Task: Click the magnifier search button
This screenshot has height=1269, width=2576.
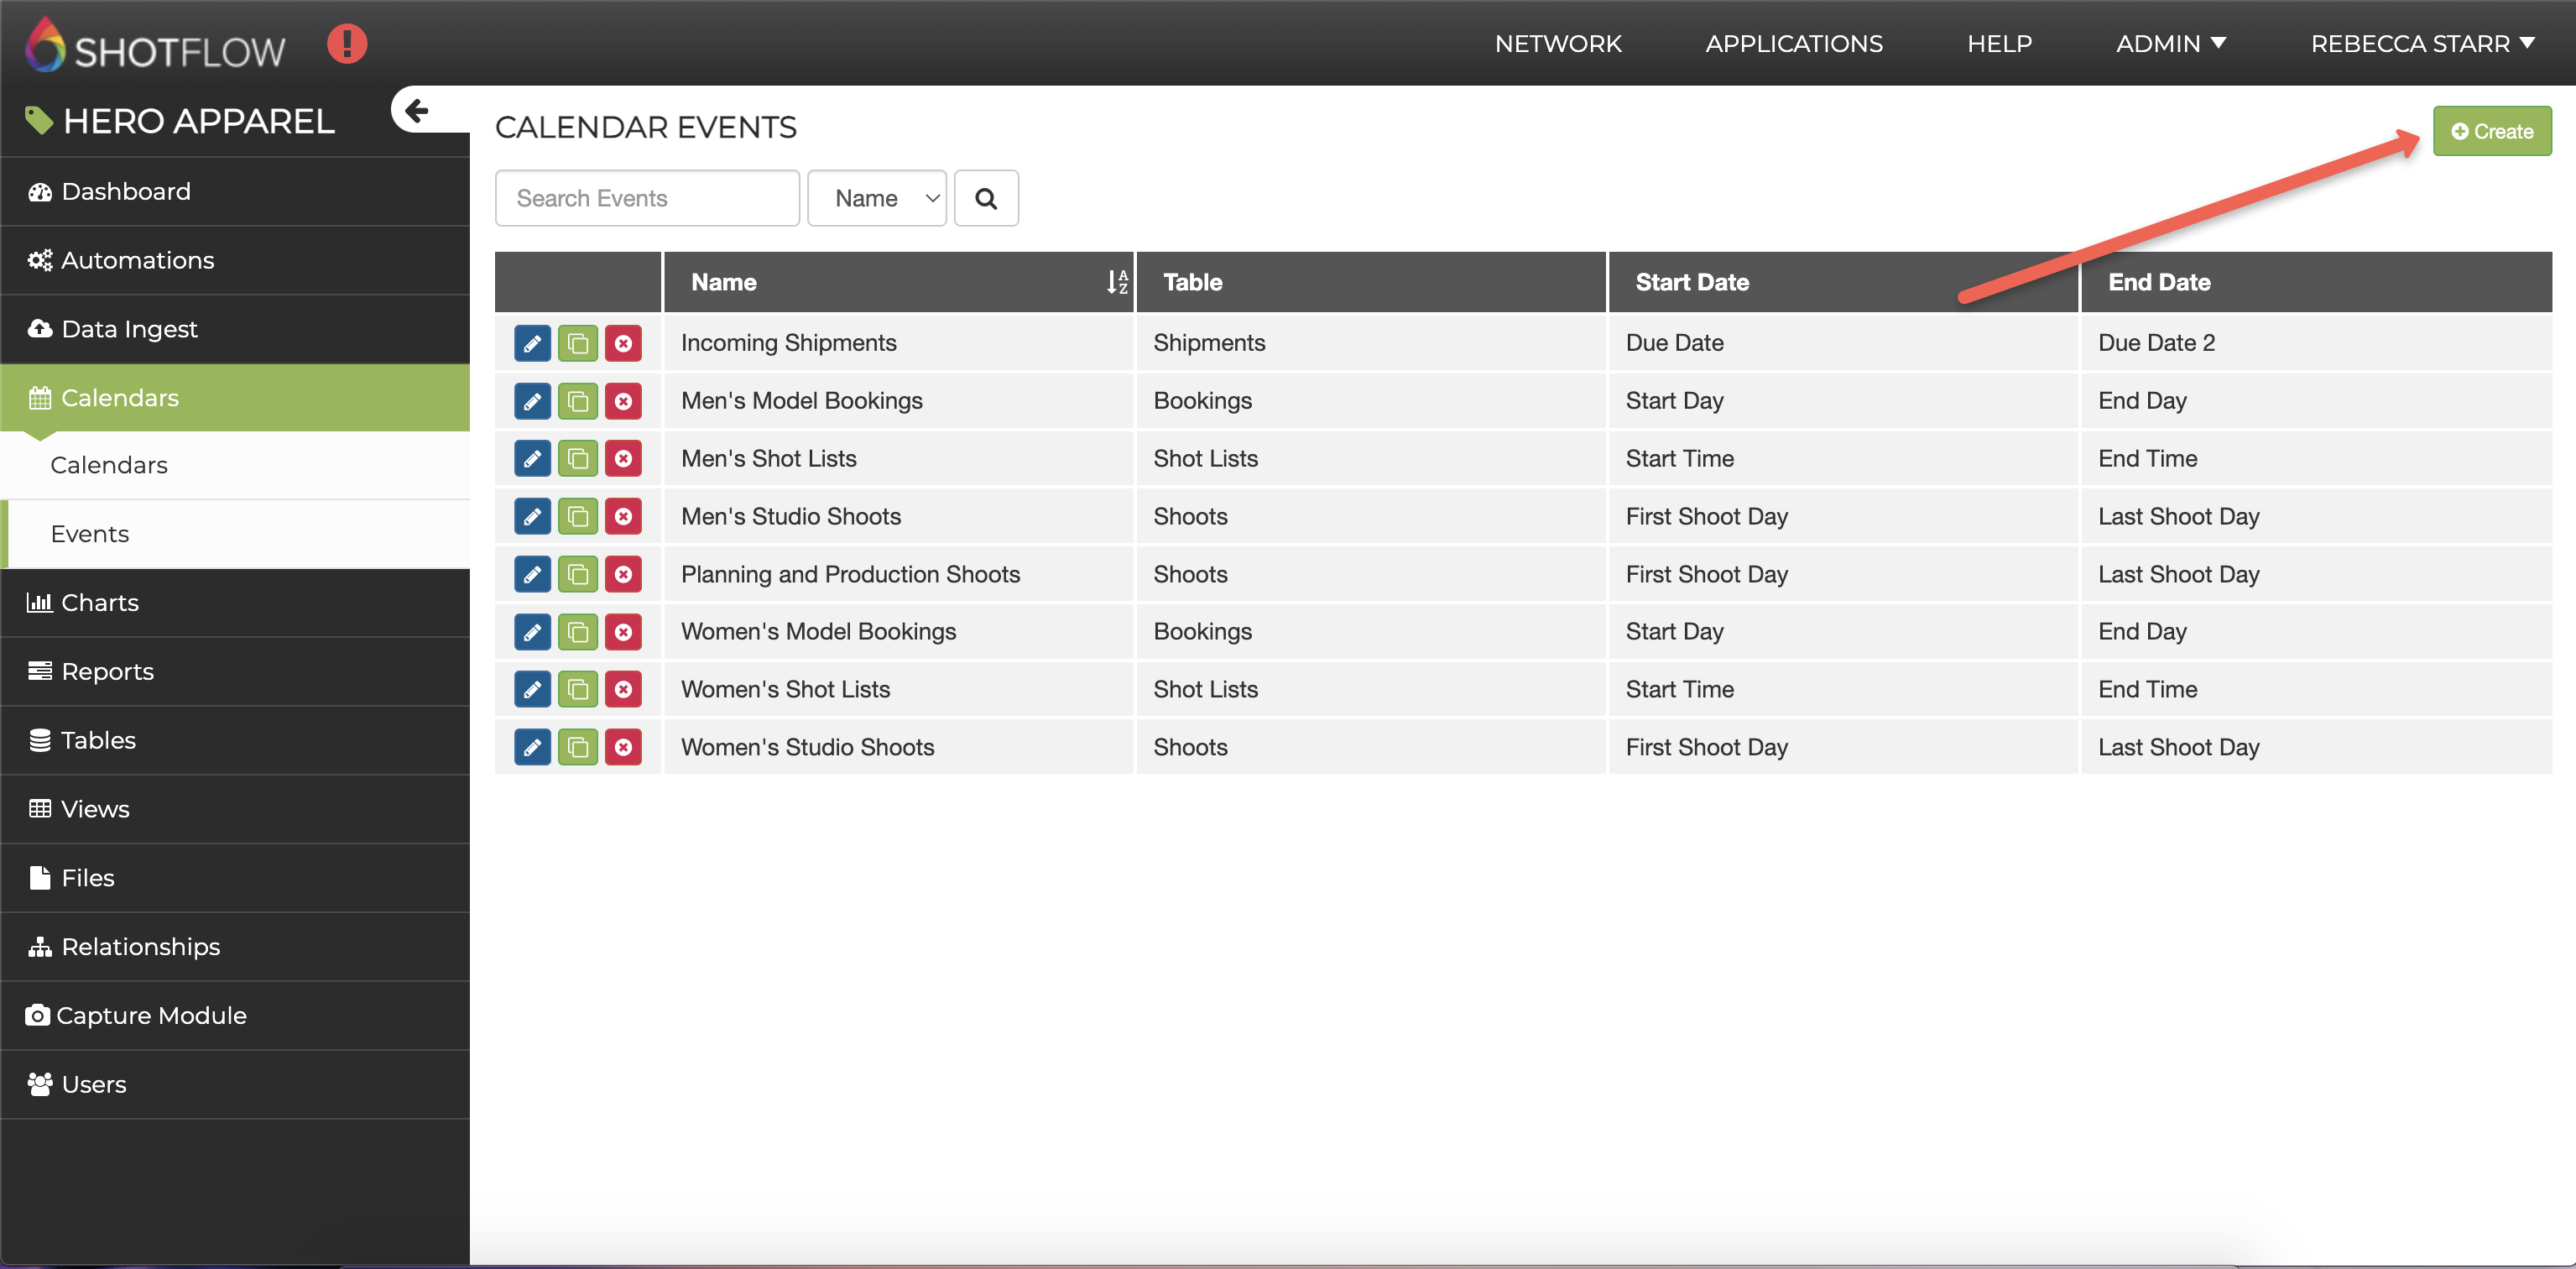Action: point(985,198)
